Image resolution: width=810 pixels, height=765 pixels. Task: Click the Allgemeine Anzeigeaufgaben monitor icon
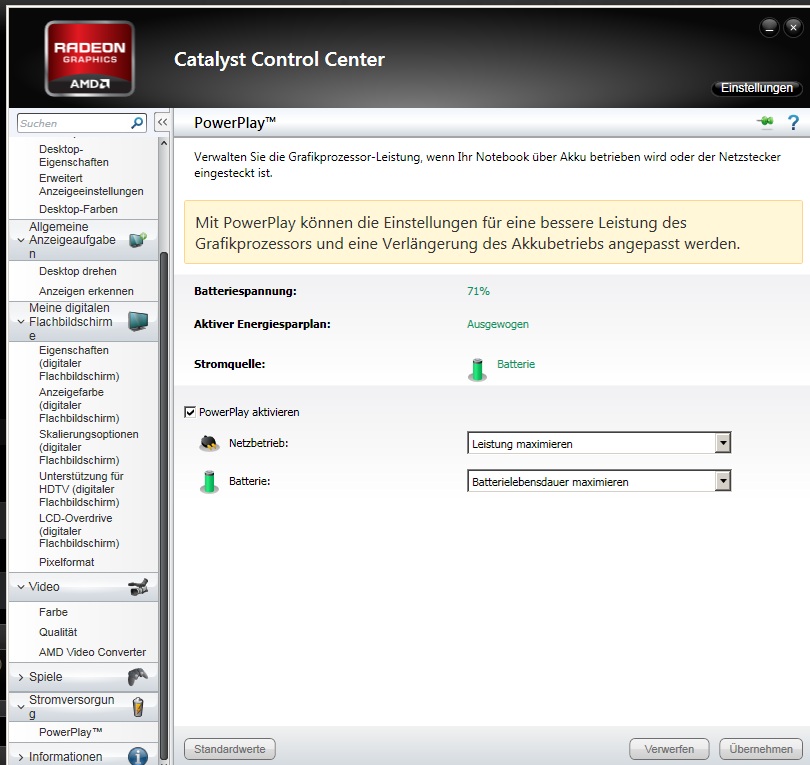(137, 240)
